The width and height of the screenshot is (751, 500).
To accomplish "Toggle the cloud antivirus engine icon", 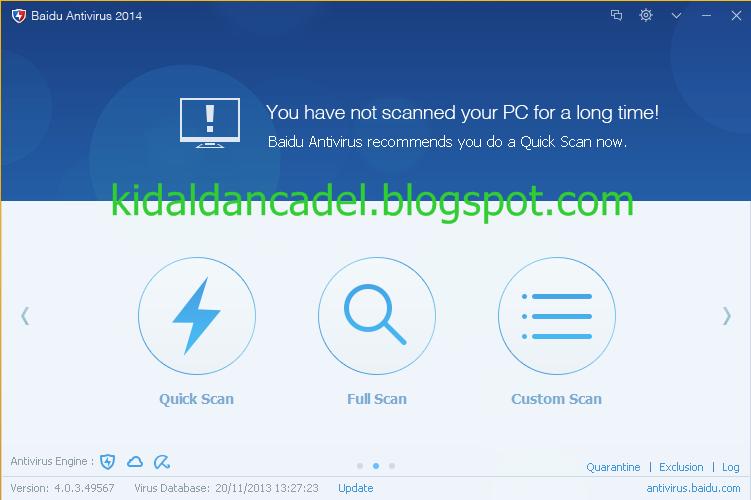I will 135,462.
